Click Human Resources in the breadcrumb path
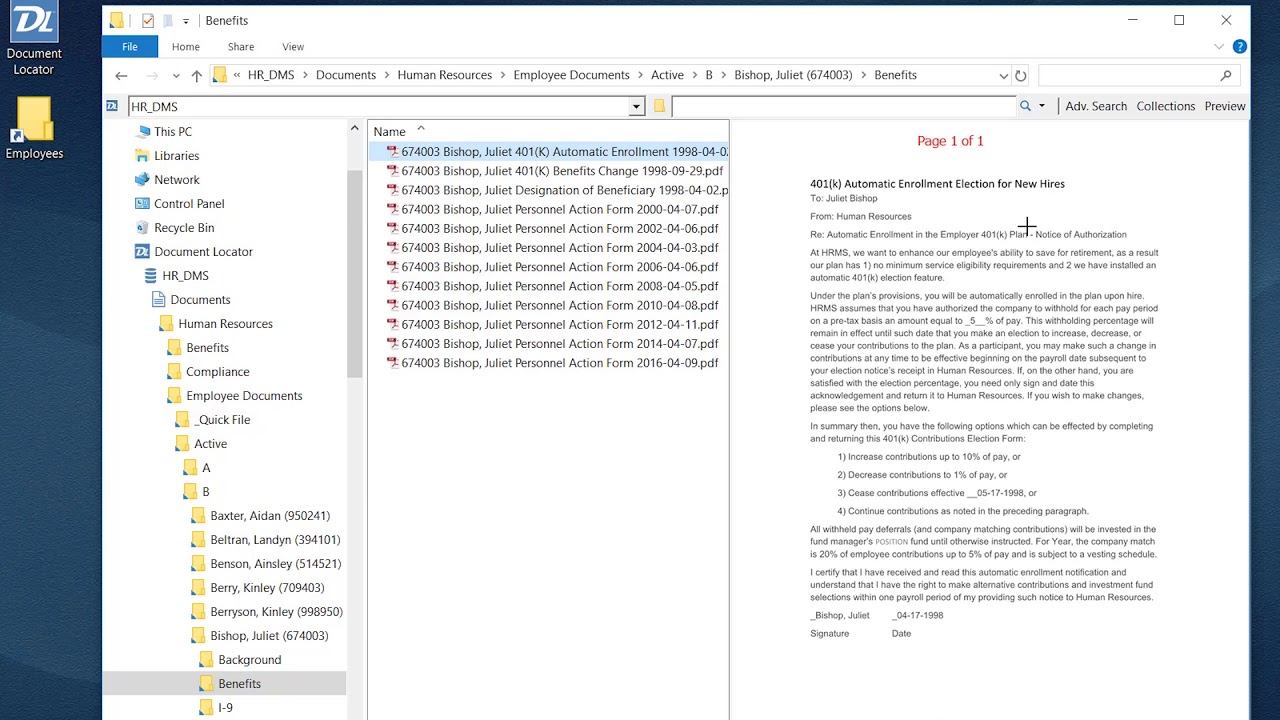This screenshot has height=720, width=1280. click(x=445, y=75)
